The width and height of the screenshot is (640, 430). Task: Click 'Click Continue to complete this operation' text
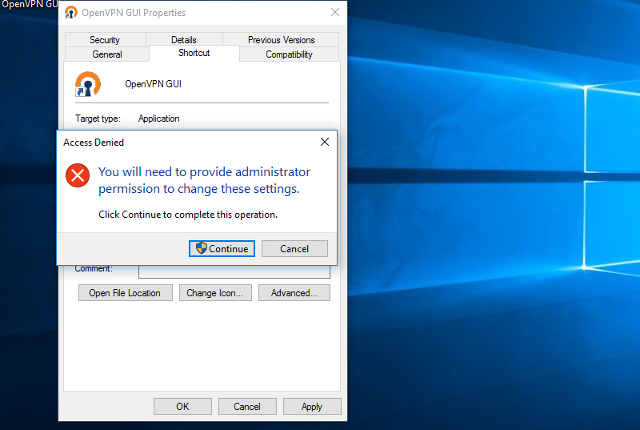[x=188, y=215]
